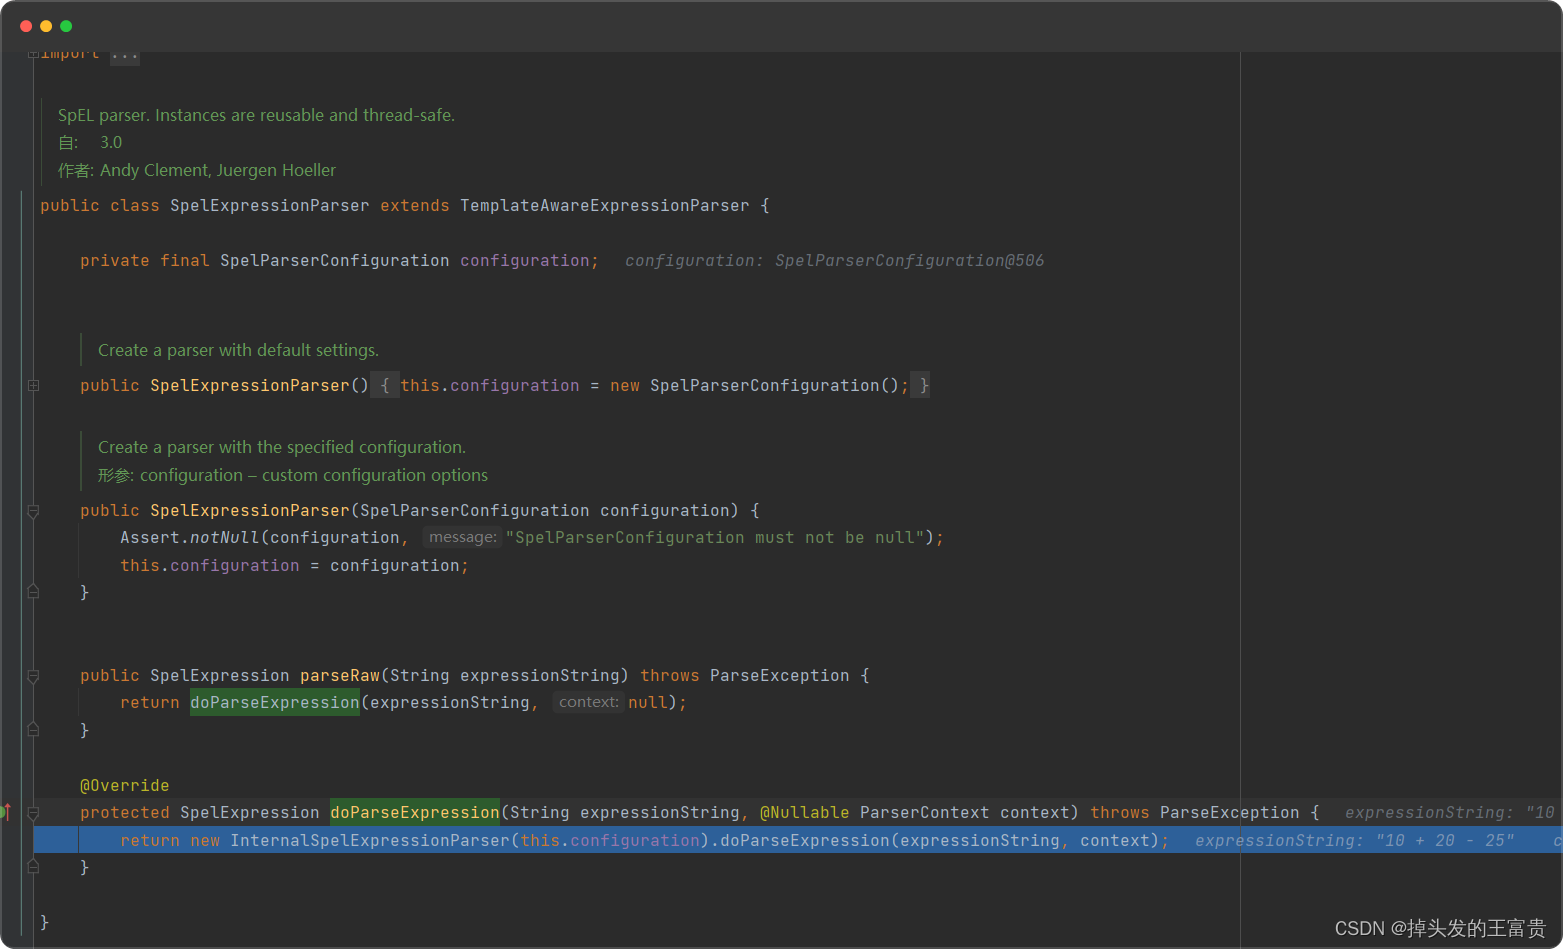Click SpelExpression return type of parseRaw
The height and width of the screenshot is (949, 1563).
(220, 675)
